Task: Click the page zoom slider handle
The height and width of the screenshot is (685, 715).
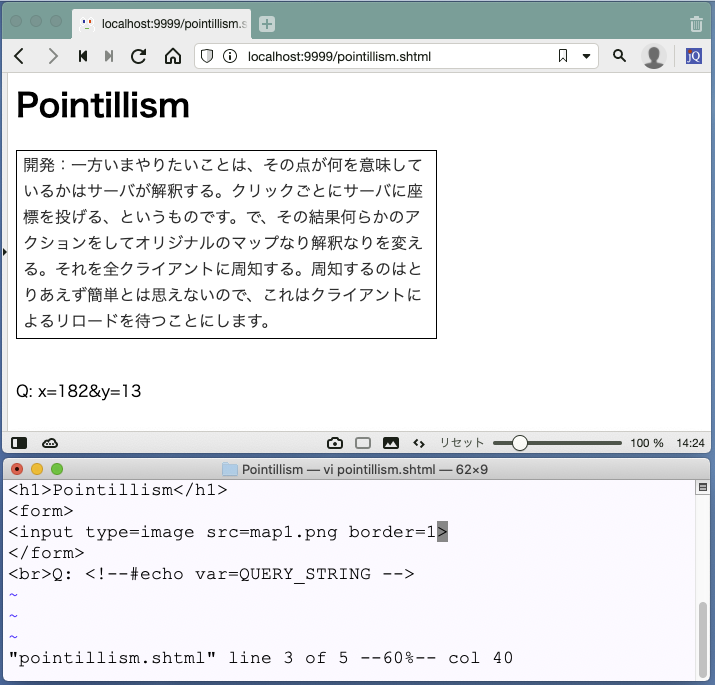Action: (x=517, y=443)
